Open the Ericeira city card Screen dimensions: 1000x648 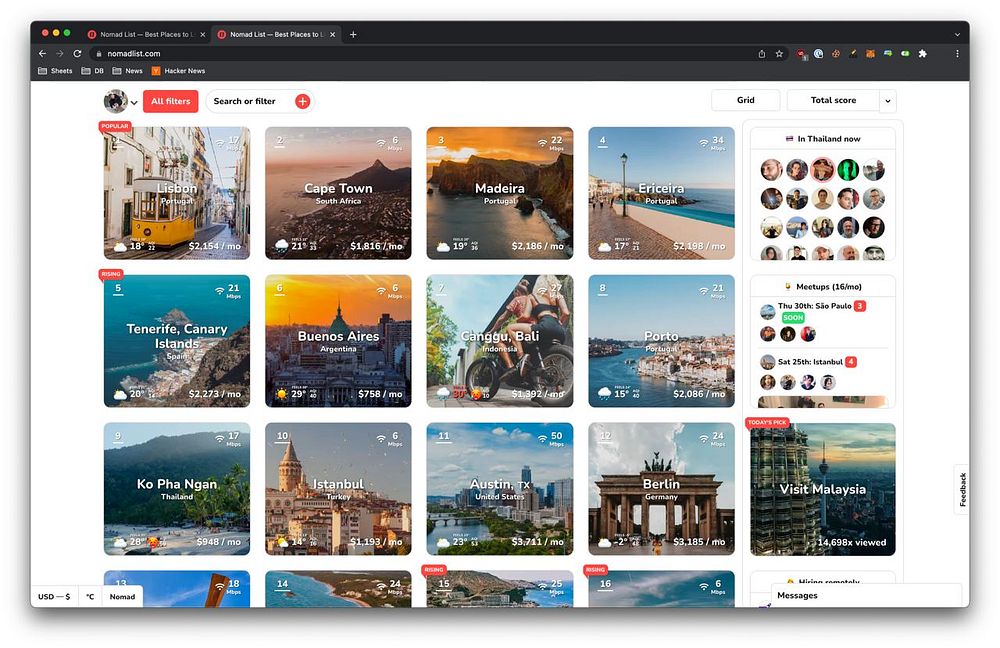click(661, 193)
